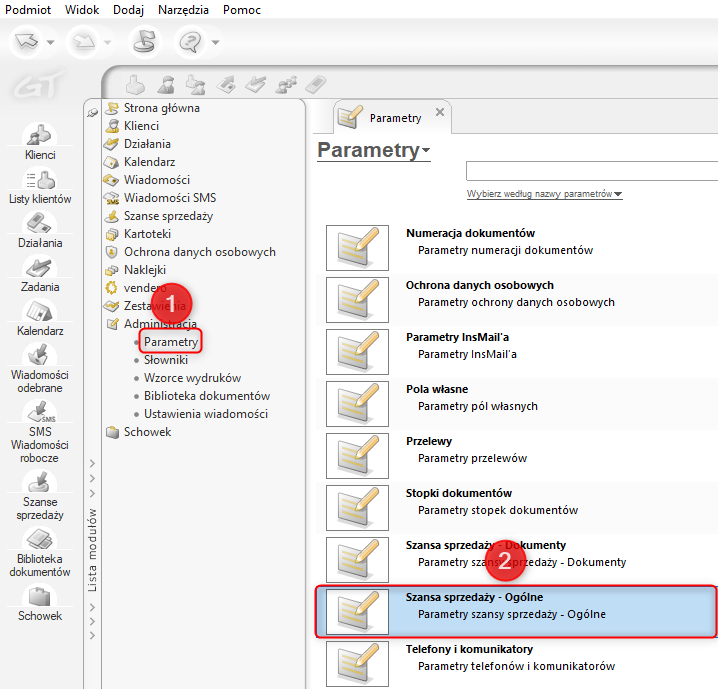Screen dimensions: 718x689
Task: Select Ustawienia wiadomości under Administracja
Action: coord(206,414)
